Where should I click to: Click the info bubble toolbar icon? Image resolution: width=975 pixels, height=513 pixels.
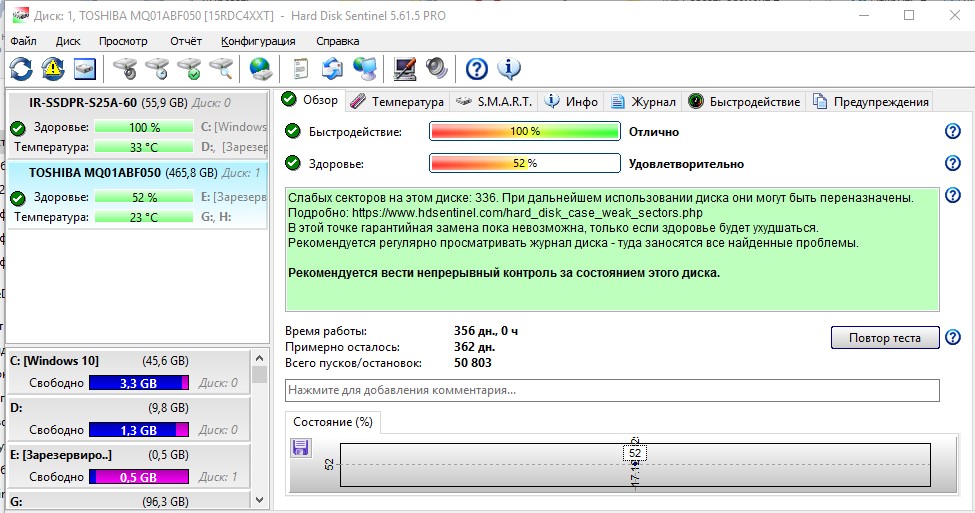coord(509,68)
